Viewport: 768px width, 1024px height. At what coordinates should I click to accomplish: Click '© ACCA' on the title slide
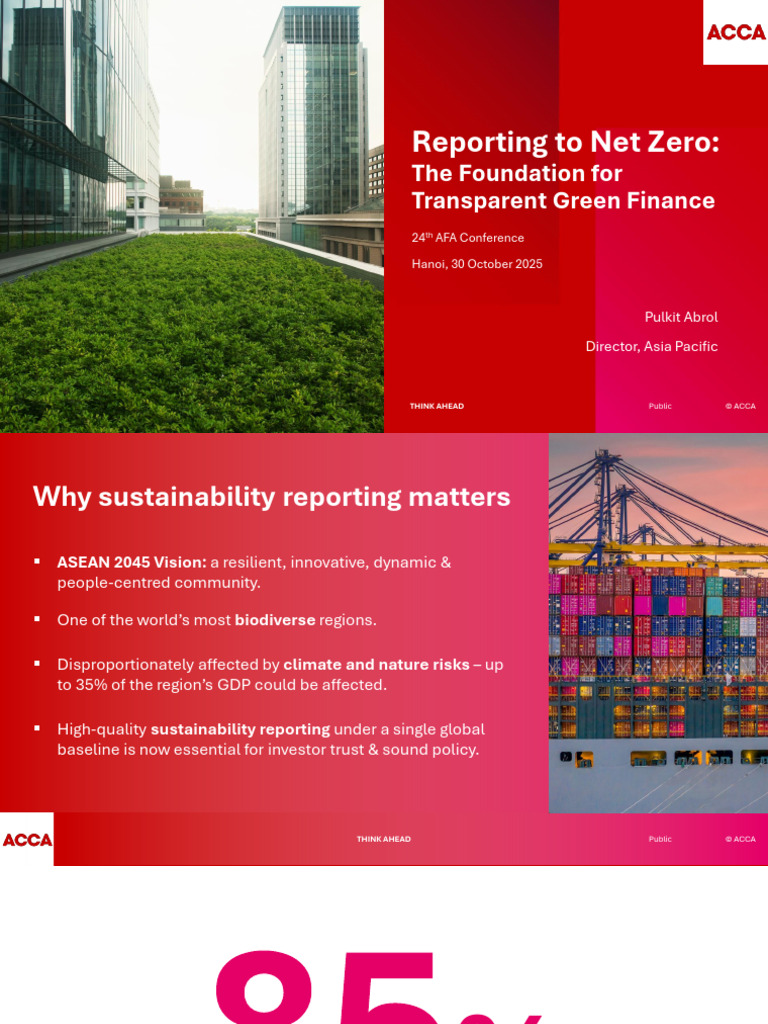pos(740,406)
